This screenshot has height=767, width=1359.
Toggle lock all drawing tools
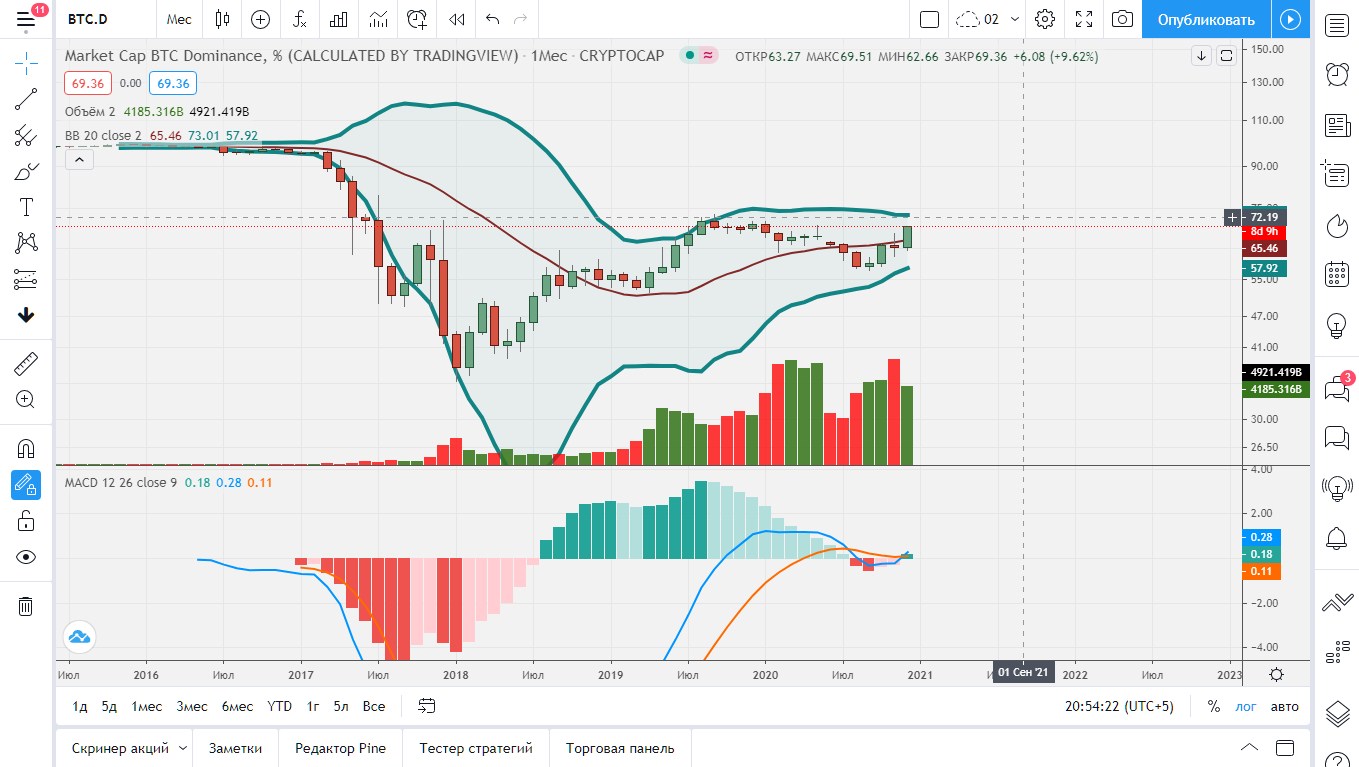(x=26, y=521)
